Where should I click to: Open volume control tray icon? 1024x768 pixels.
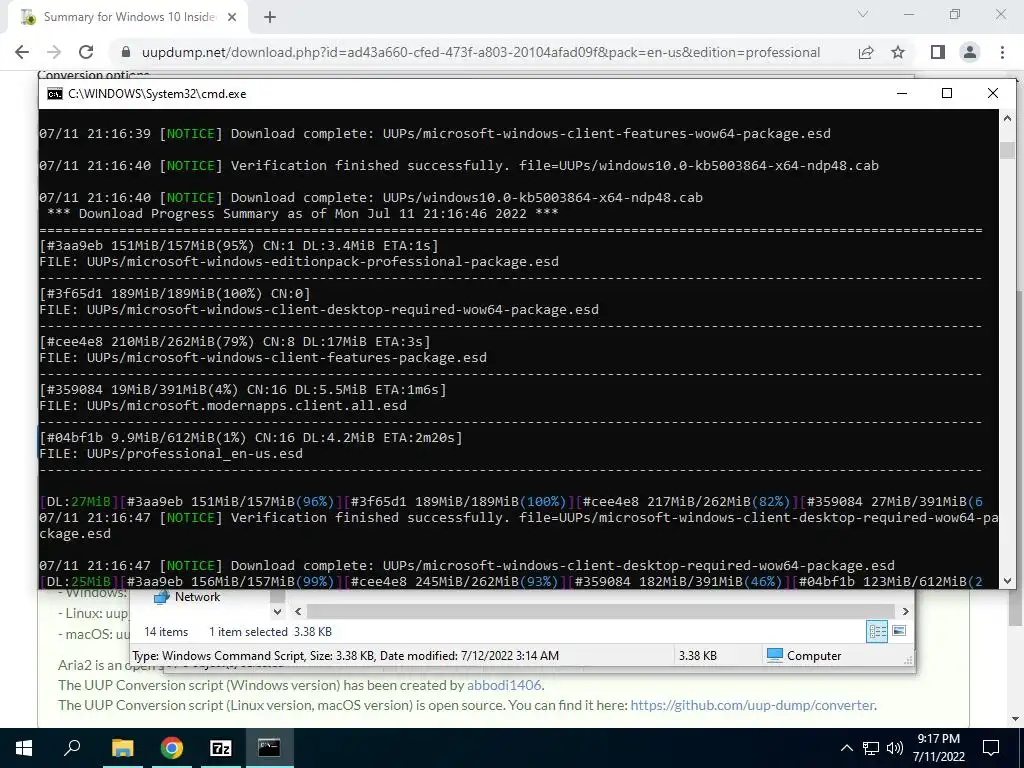(895, 748)
